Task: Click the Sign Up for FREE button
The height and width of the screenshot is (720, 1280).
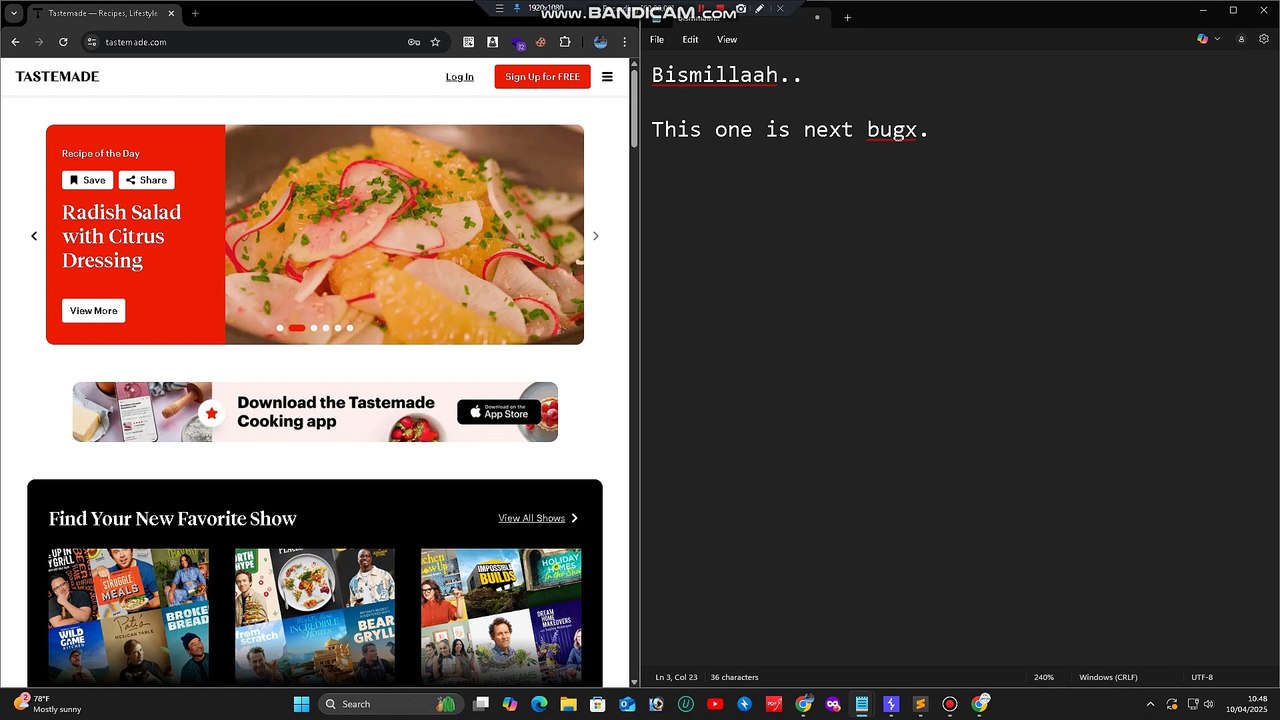Action: 542,77
